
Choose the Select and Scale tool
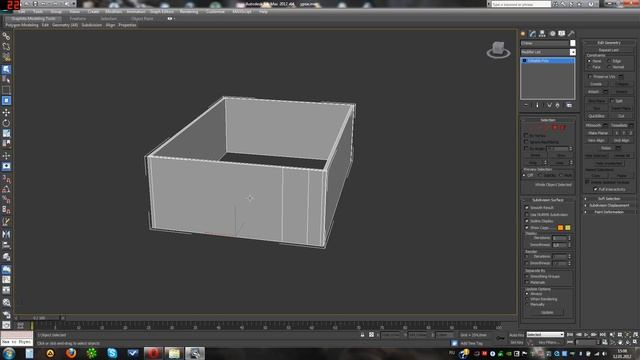6,133
